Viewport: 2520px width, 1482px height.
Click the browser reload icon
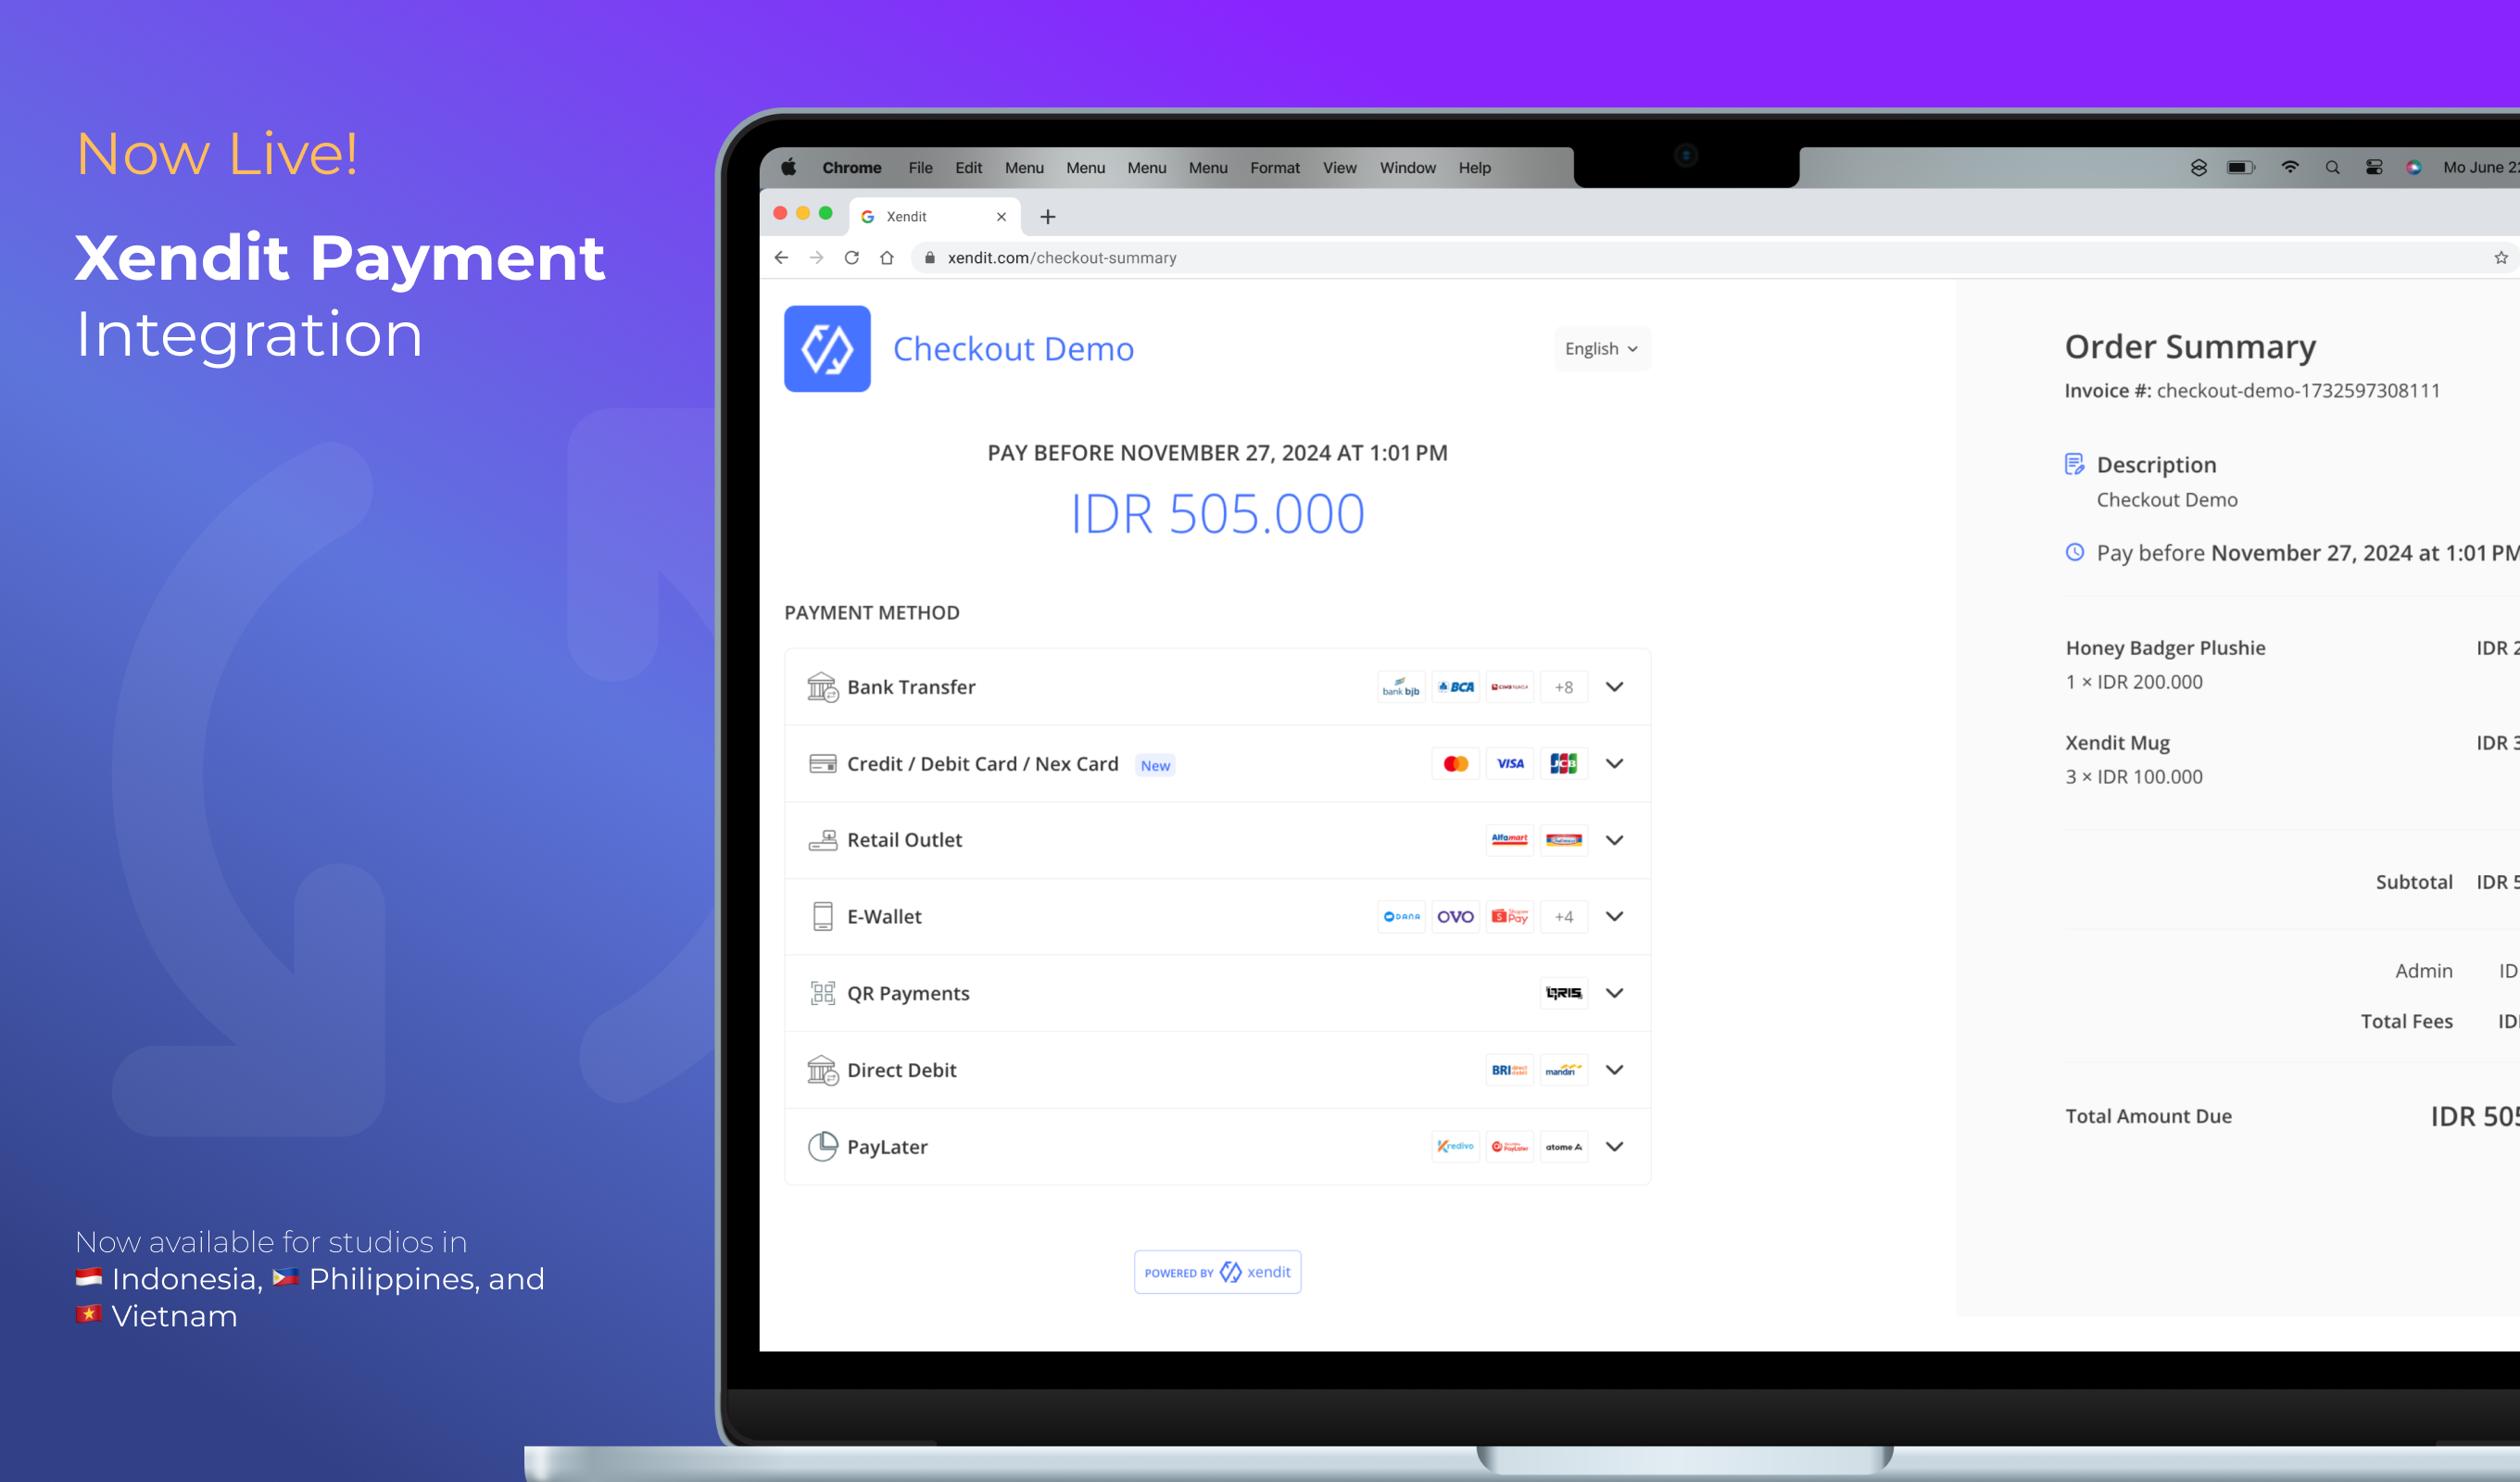click(x=851, y=258)
